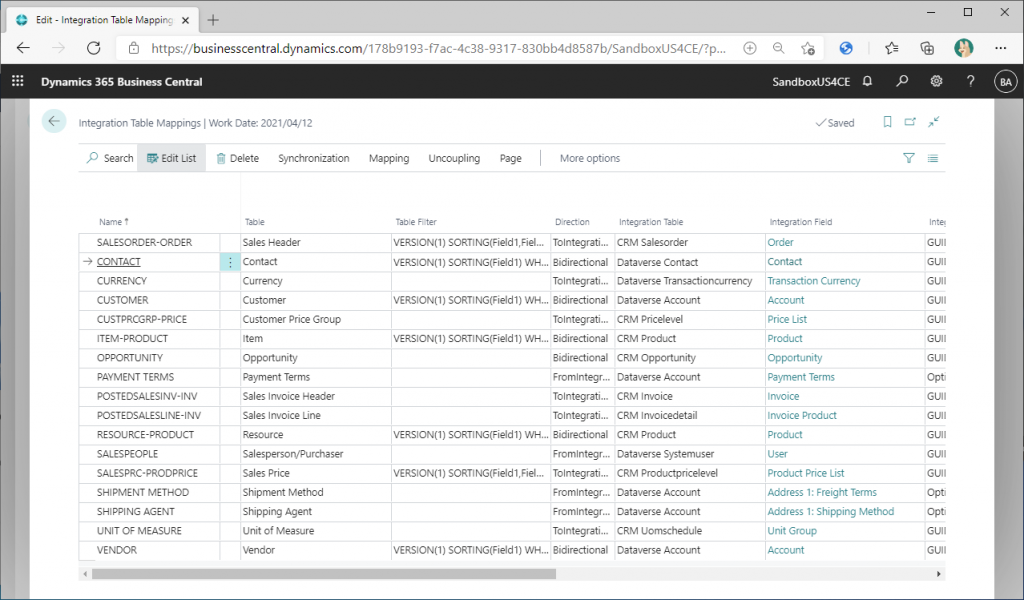This screenshot has width=1024, height=600.
Task: Close the Integration Table Mapping tab
Action: (x=185, y=20)
